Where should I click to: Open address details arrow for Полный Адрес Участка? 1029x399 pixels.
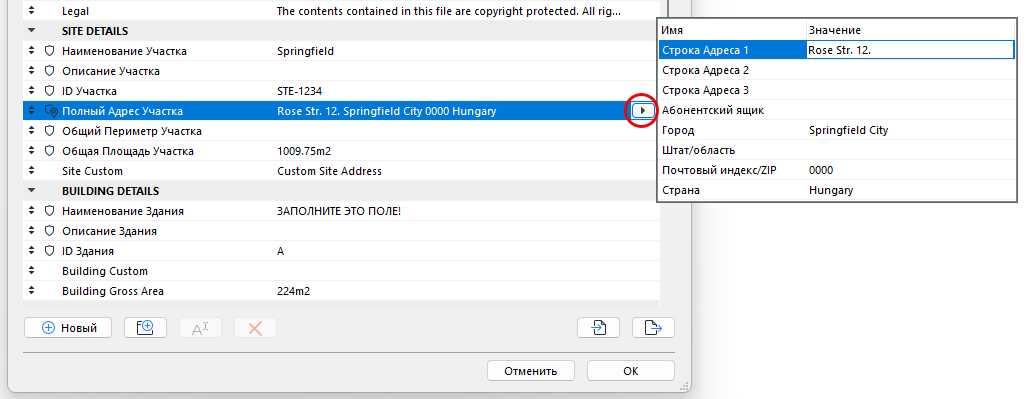643,111
